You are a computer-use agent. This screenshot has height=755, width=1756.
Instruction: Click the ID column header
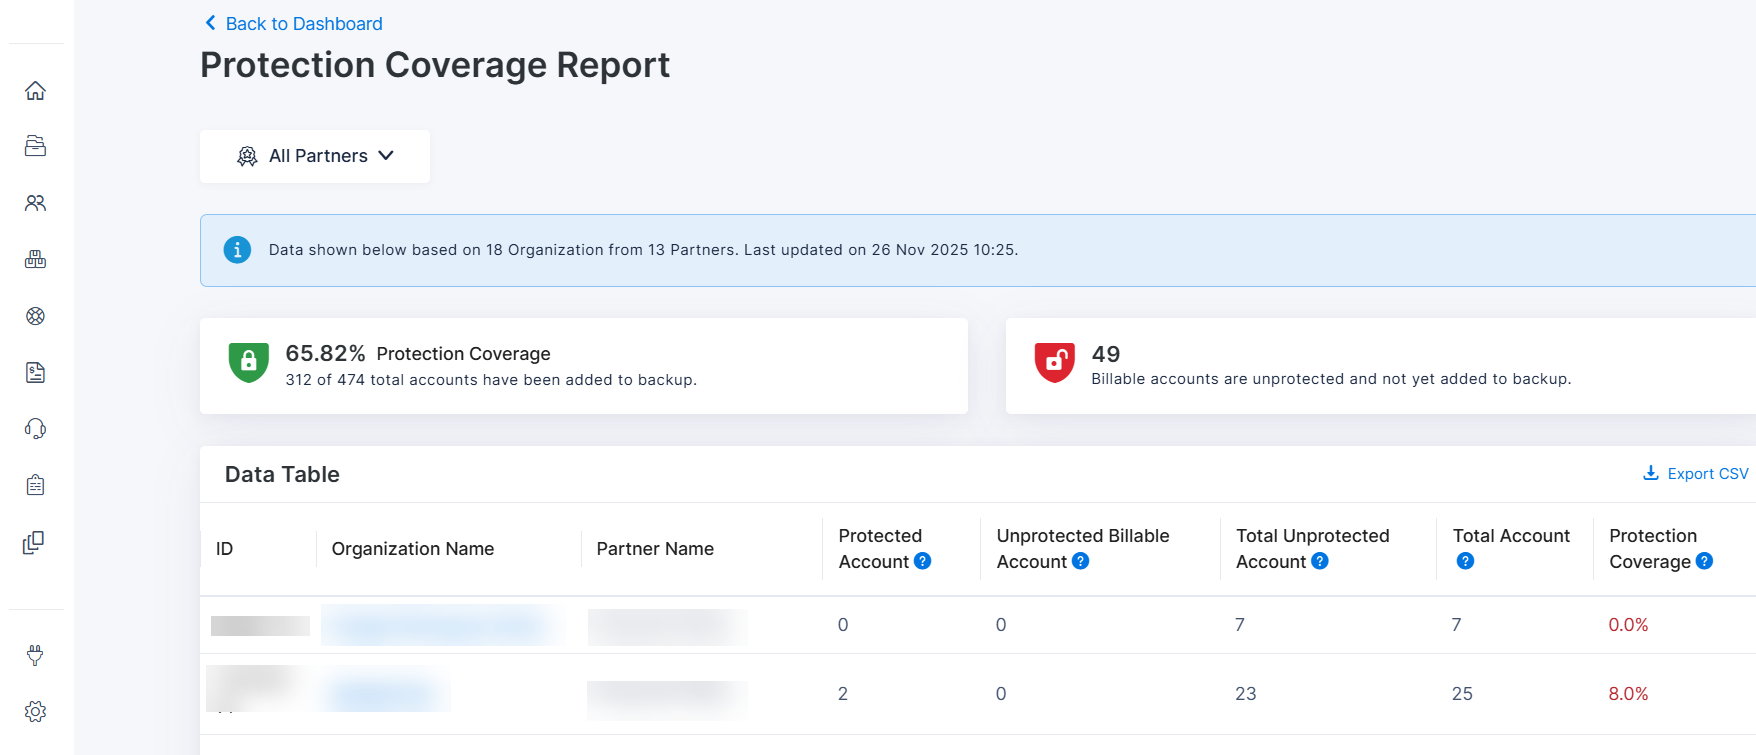pyautogui.click(x=224, y=549)
